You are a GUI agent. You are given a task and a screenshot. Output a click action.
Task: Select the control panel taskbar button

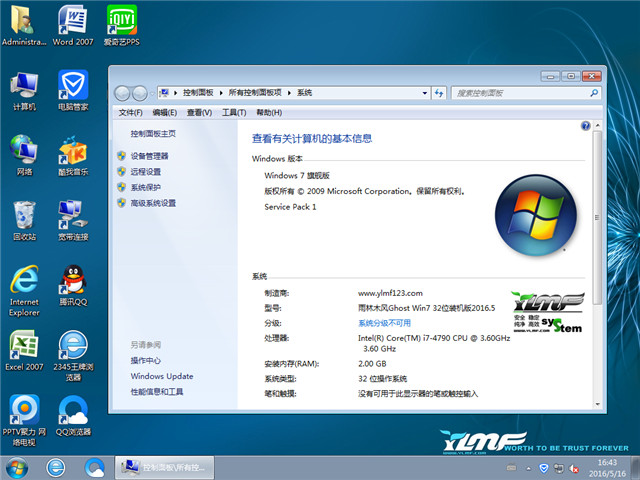164,468
